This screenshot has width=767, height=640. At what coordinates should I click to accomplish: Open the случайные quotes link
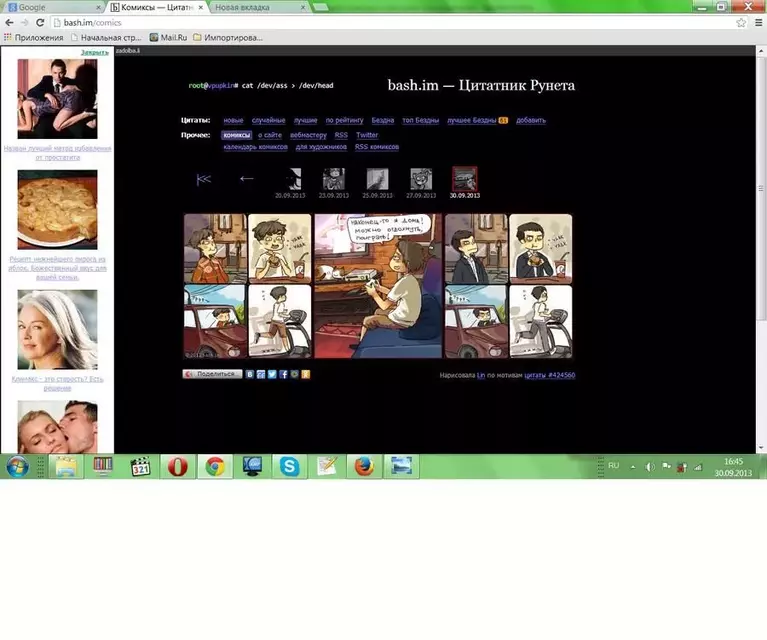click(x=269, y=120)
